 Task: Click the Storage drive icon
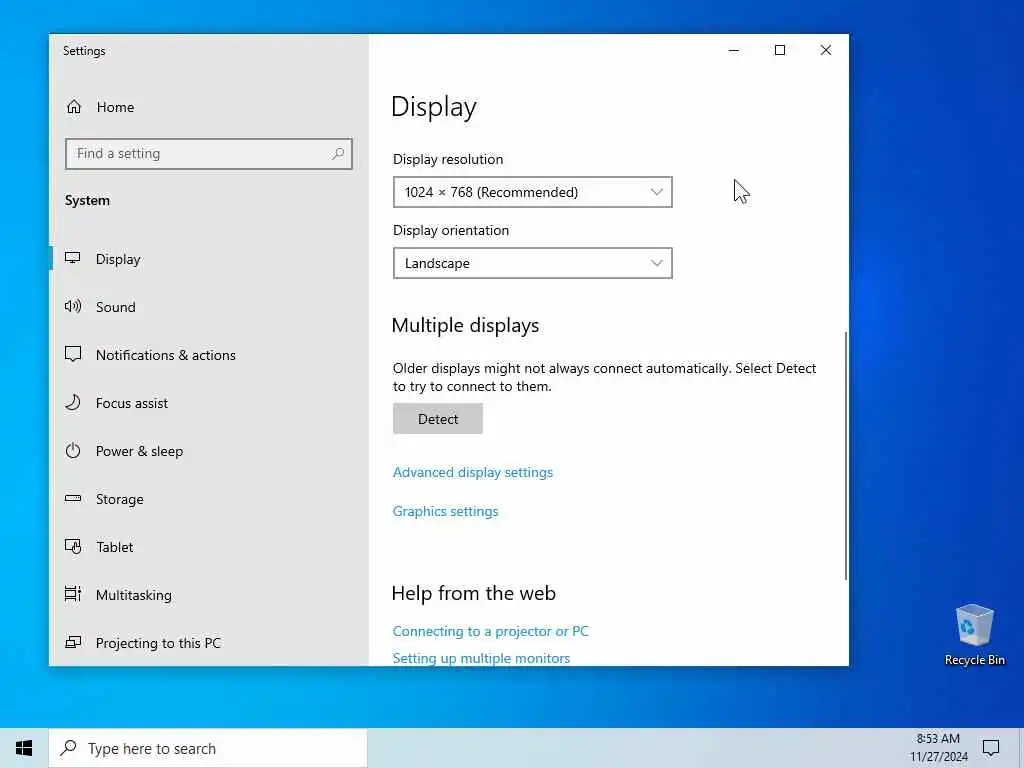click(72, 498)
